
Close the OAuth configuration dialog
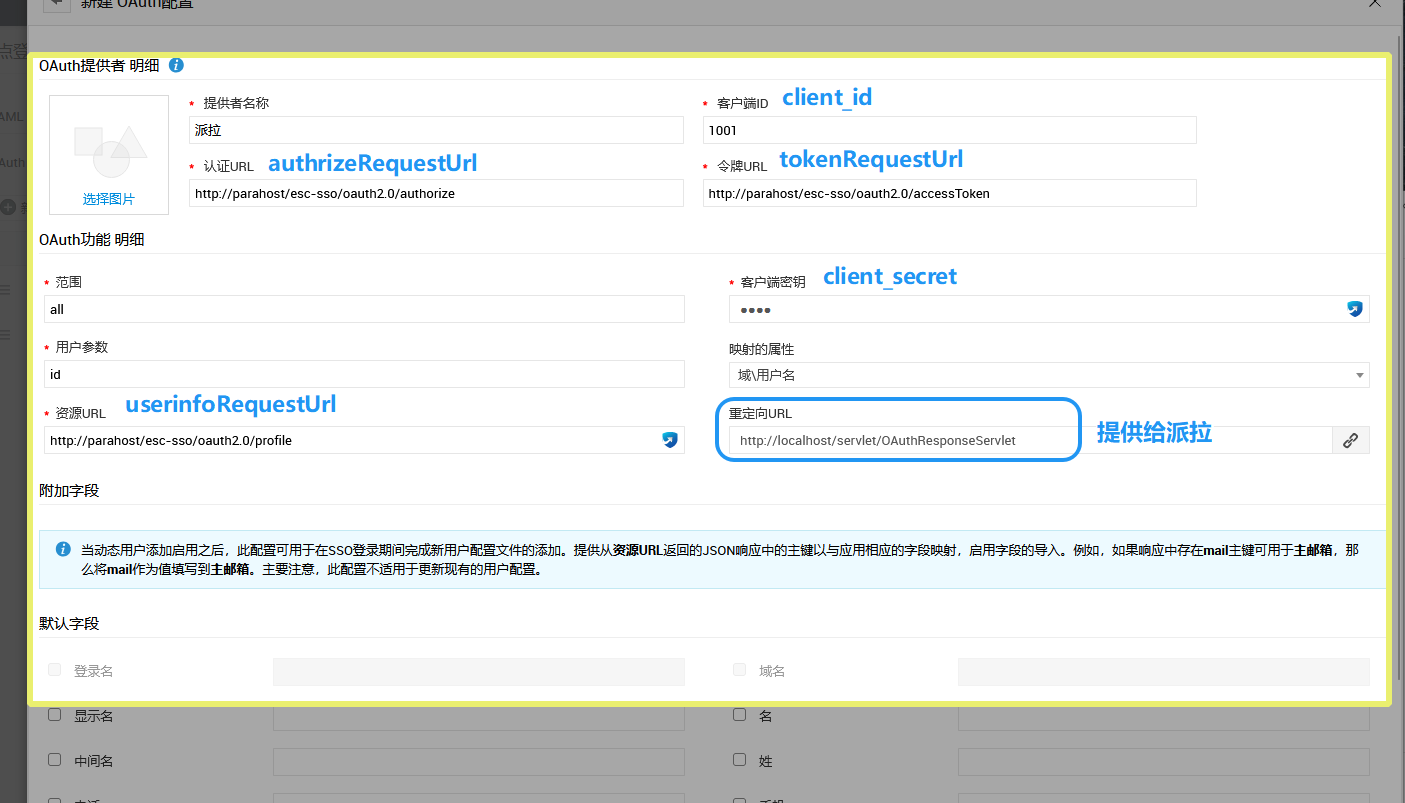pos(1375,3)
